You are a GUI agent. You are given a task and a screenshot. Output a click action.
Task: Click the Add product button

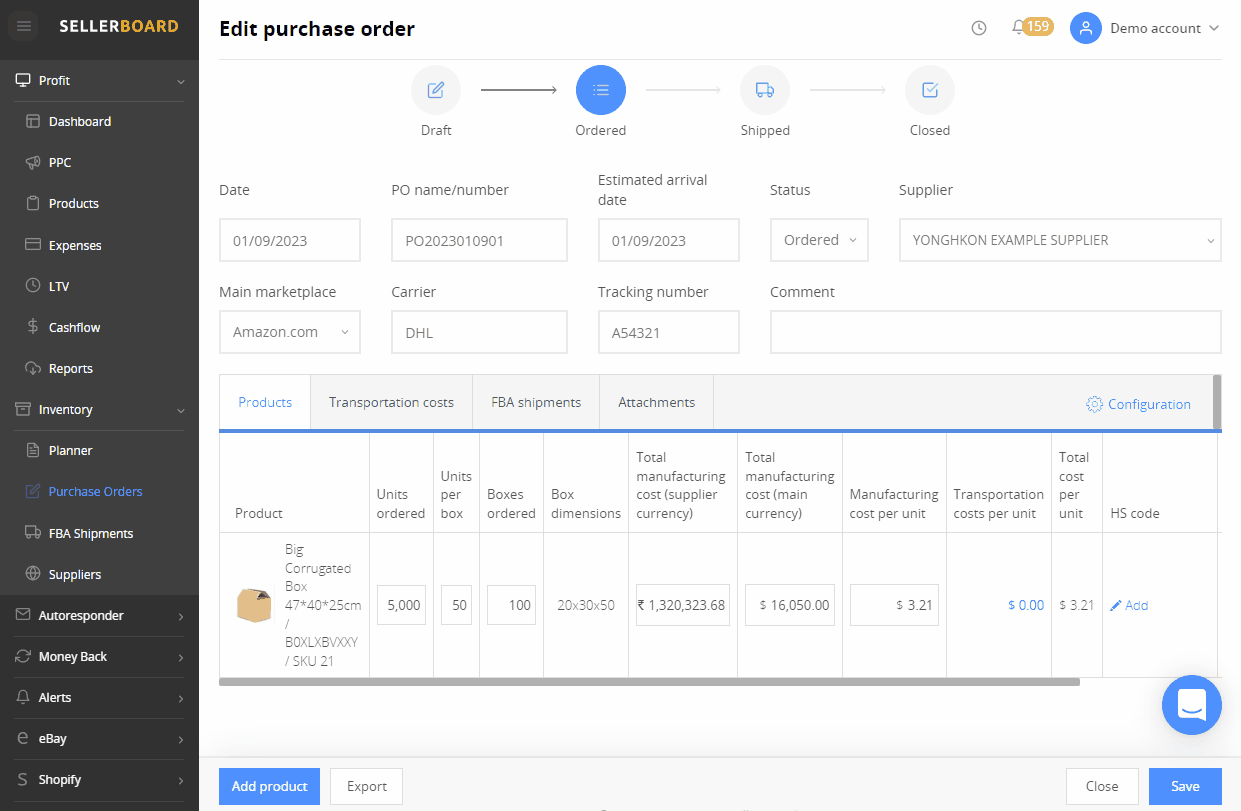(x=269, y=786)
